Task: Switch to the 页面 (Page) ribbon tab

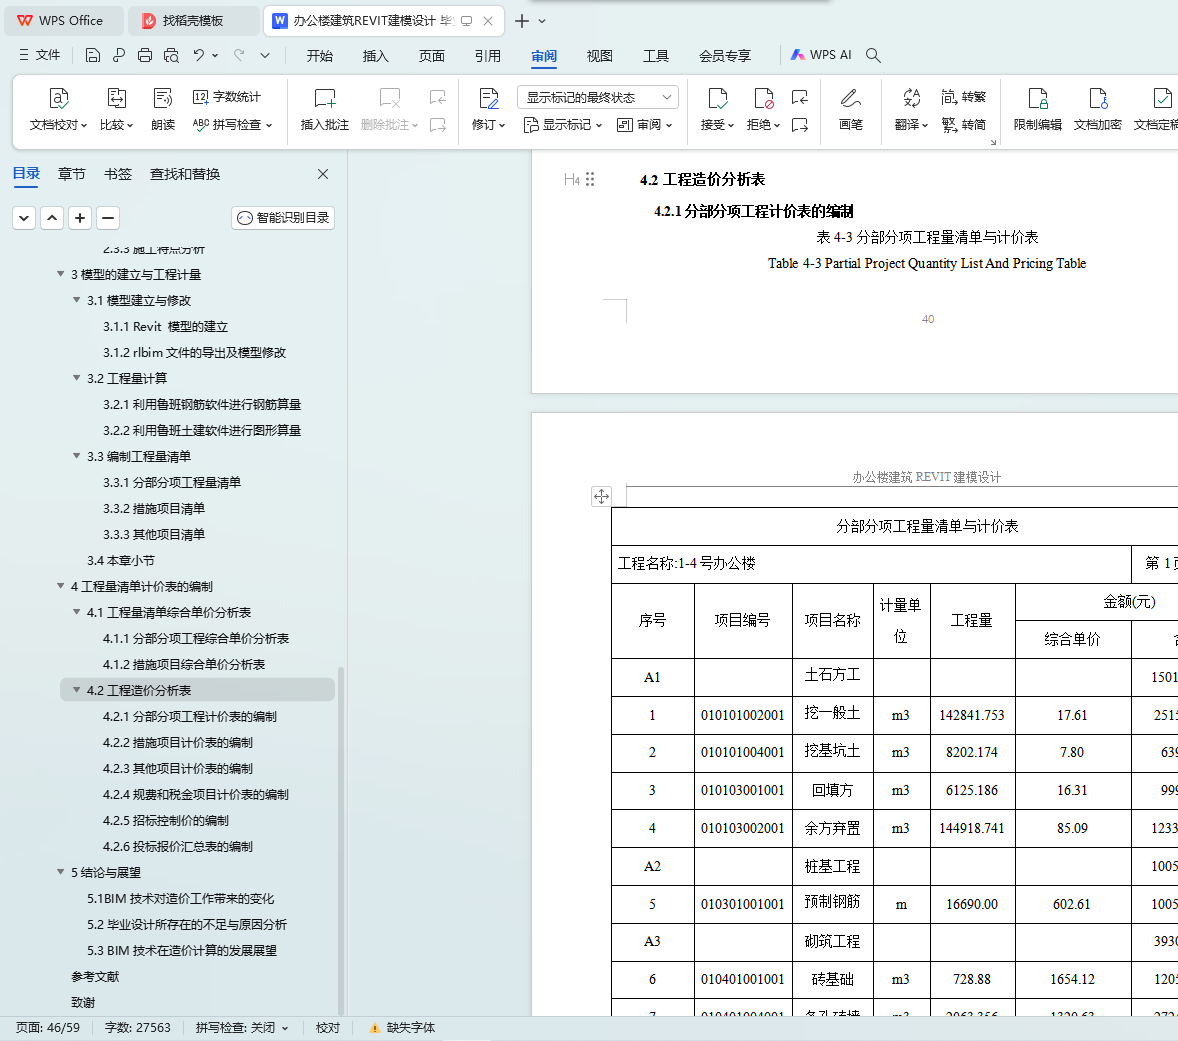Action: [431, 56]
